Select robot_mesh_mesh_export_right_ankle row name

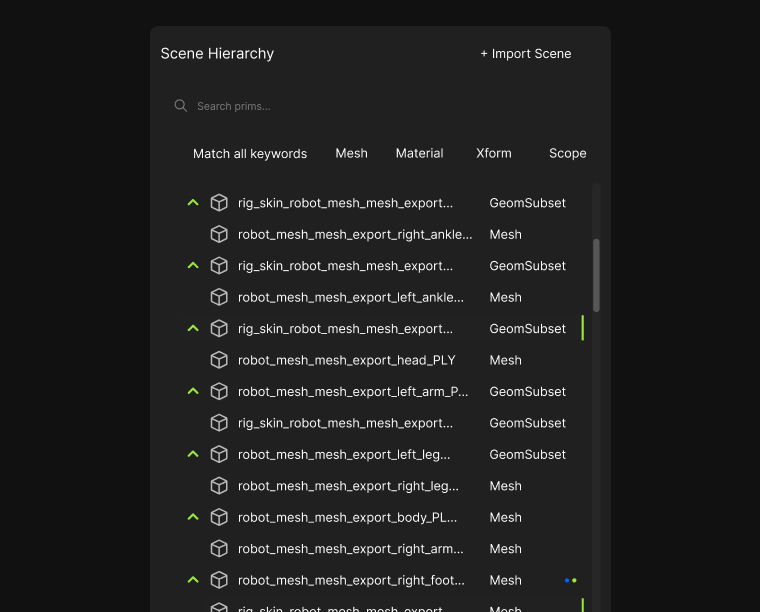pyautogui.click(x=355, y=235)
